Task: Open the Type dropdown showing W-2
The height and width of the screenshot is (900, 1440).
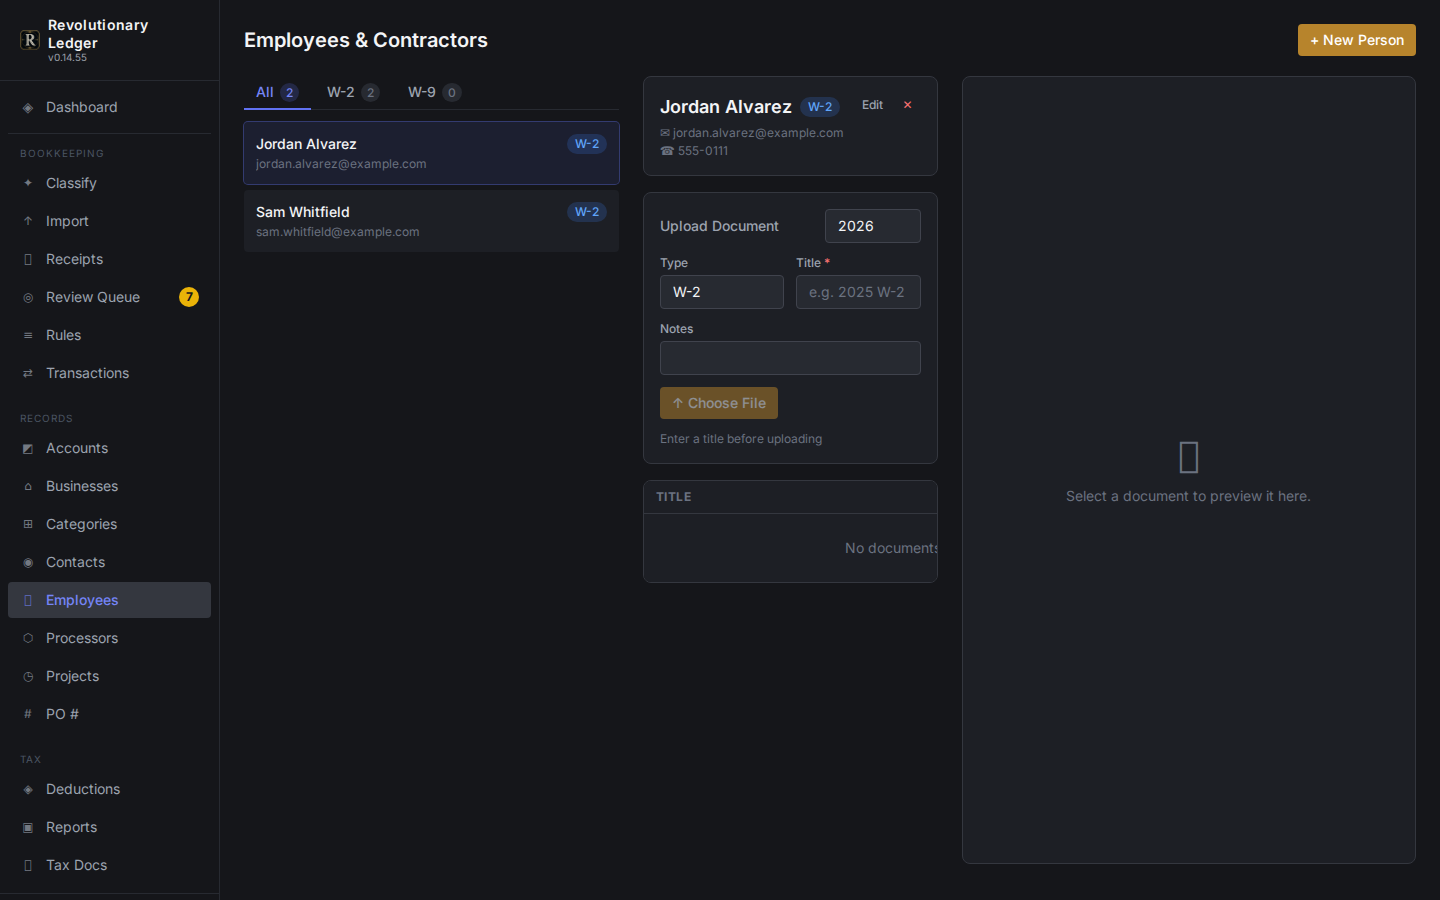Action: coord(721,292)
